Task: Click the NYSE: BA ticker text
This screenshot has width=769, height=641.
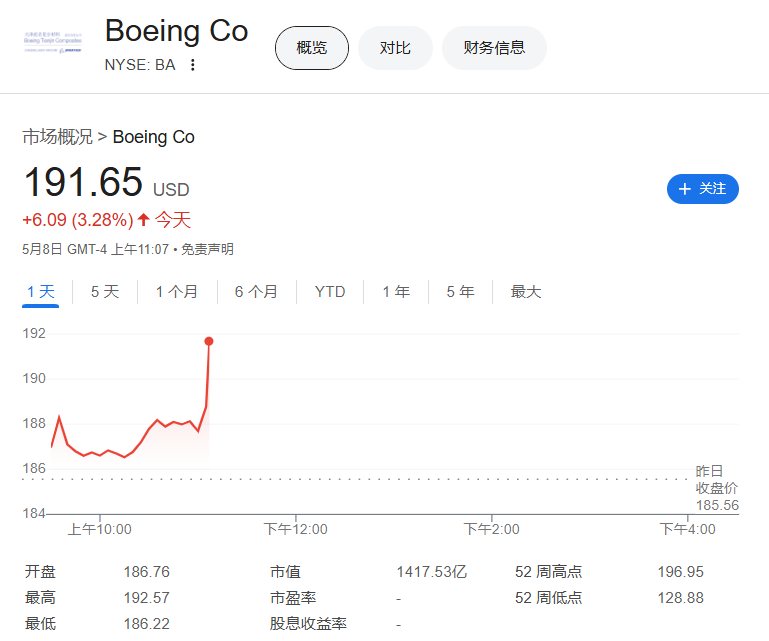Action: [x=140, y=65]
